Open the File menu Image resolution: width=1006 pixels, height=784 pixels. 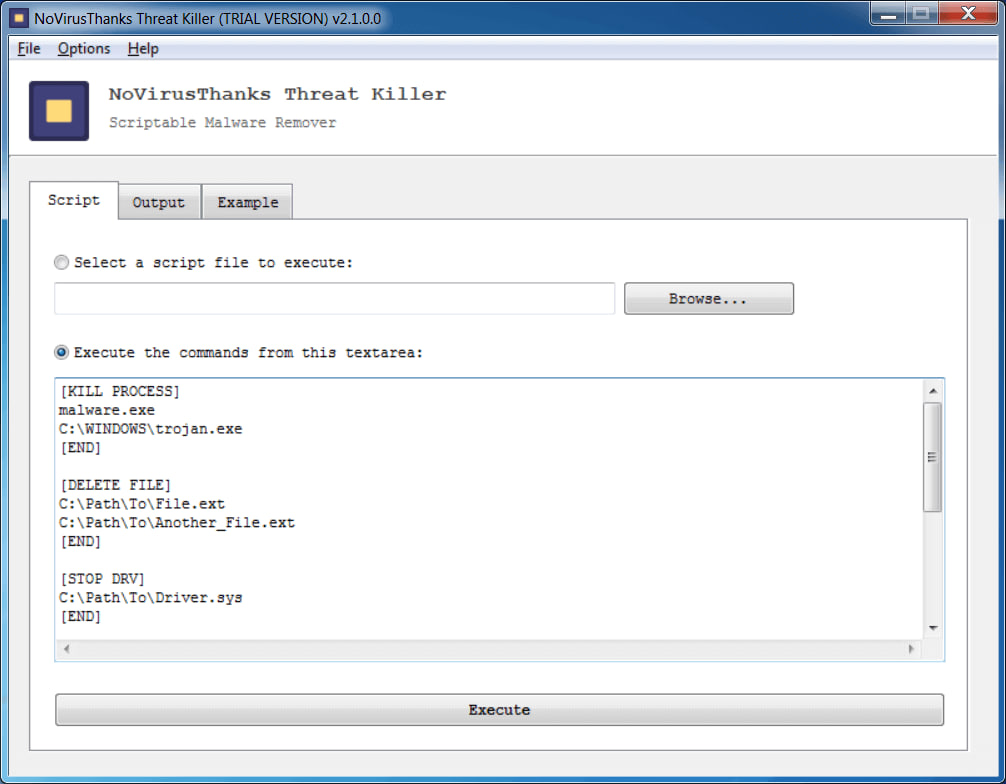pyautogui.click(x=29, y=49)
